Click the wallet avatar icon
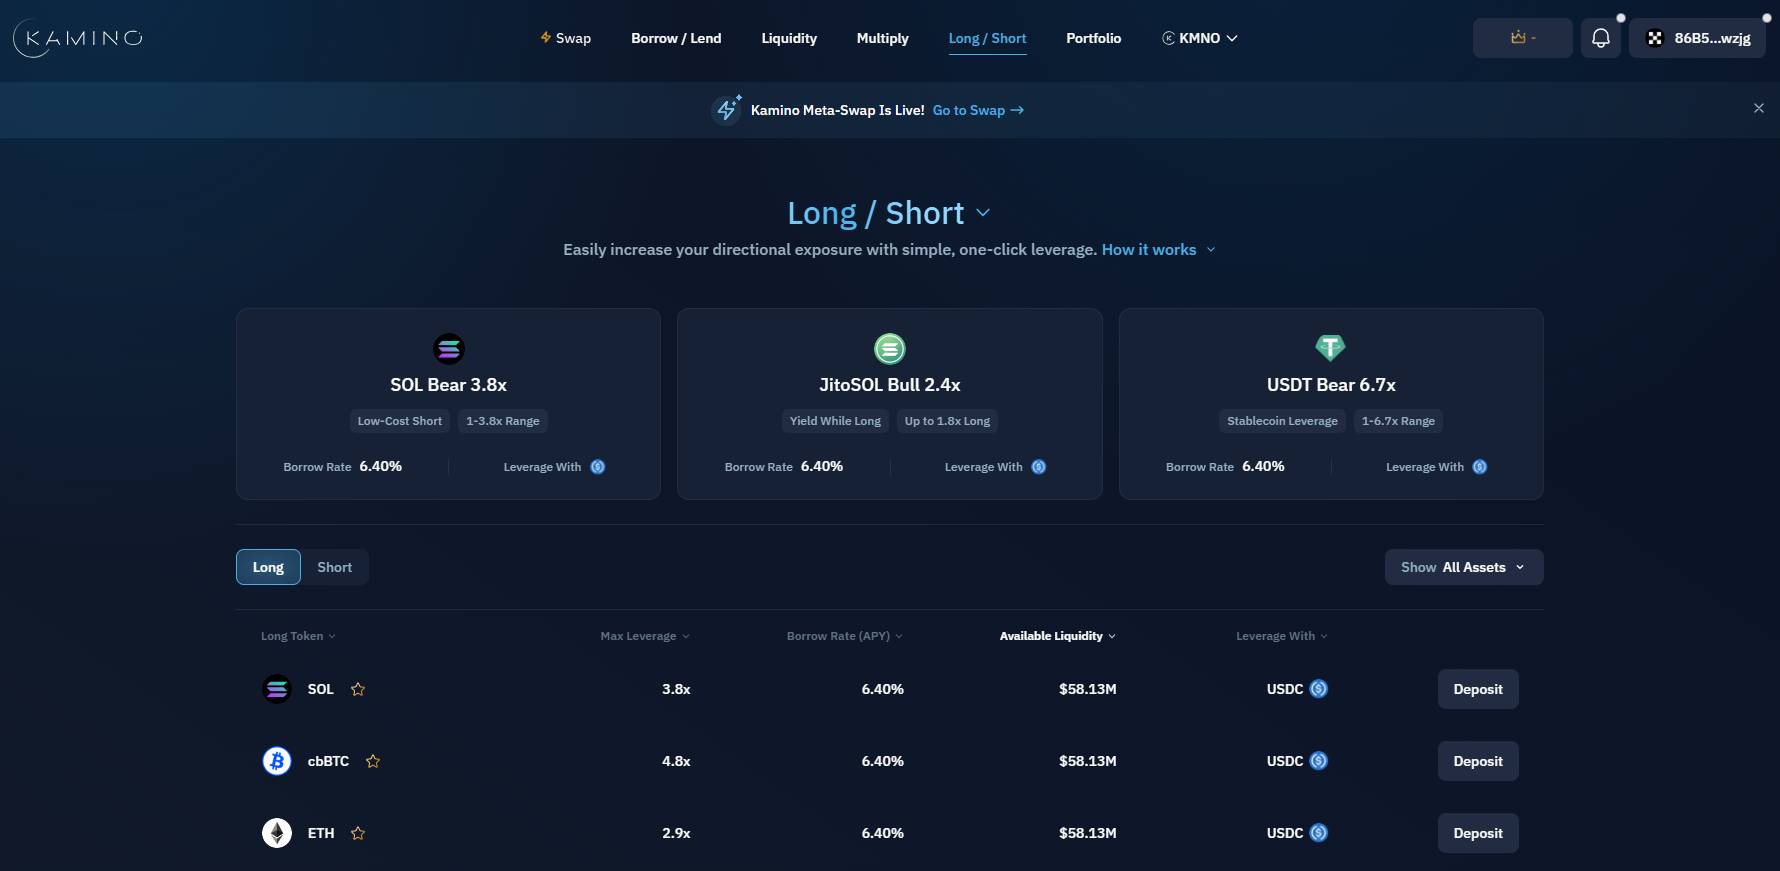The height and width of the screenshot is (871, 1780). 1655,38
